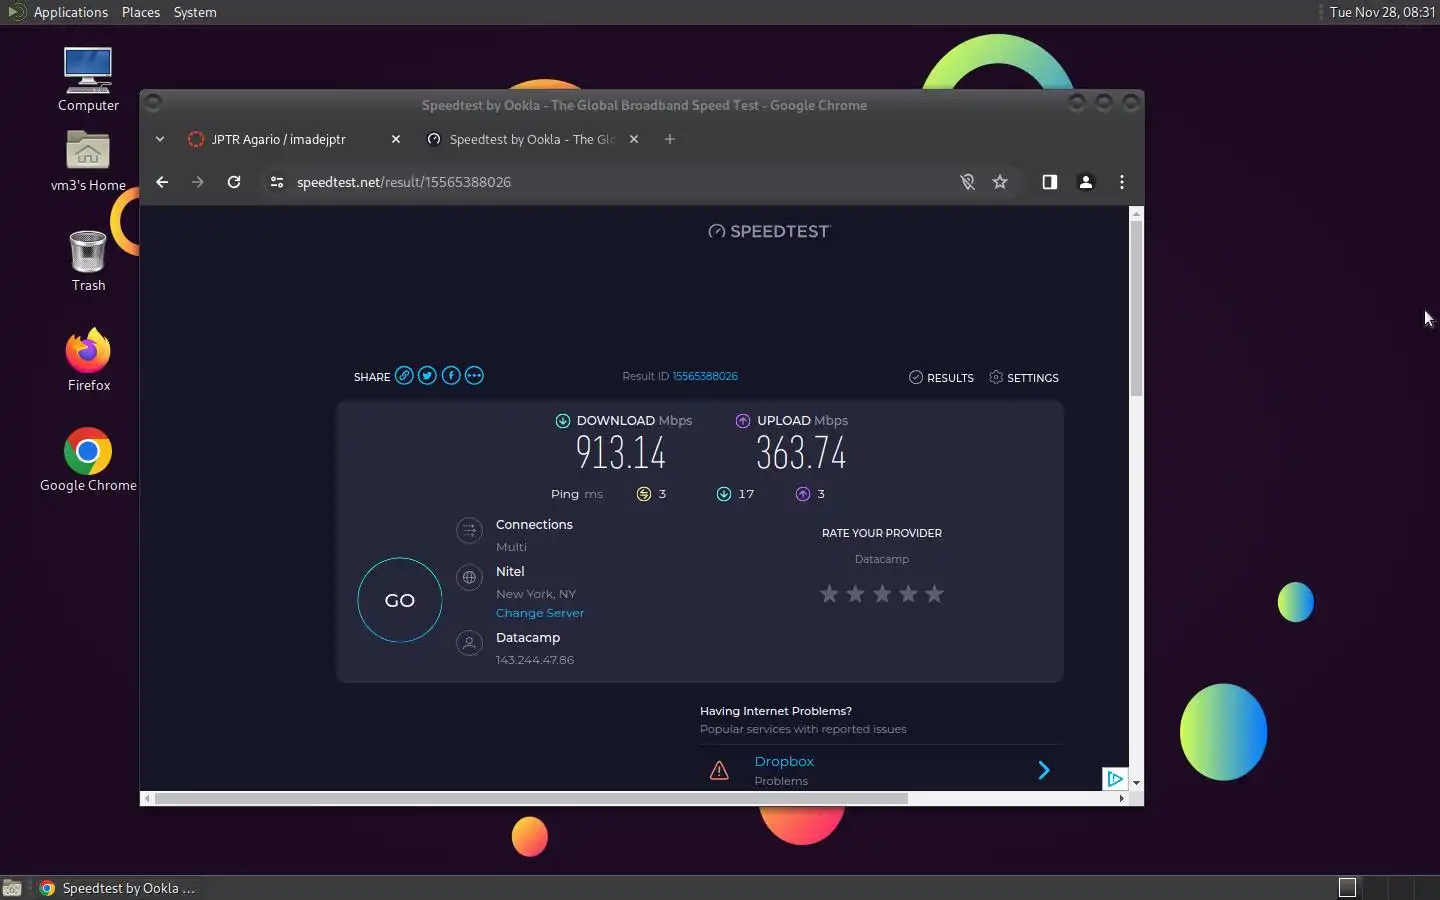Select the Computer desktop icon
1440x900 pixels.
(88, 80)
